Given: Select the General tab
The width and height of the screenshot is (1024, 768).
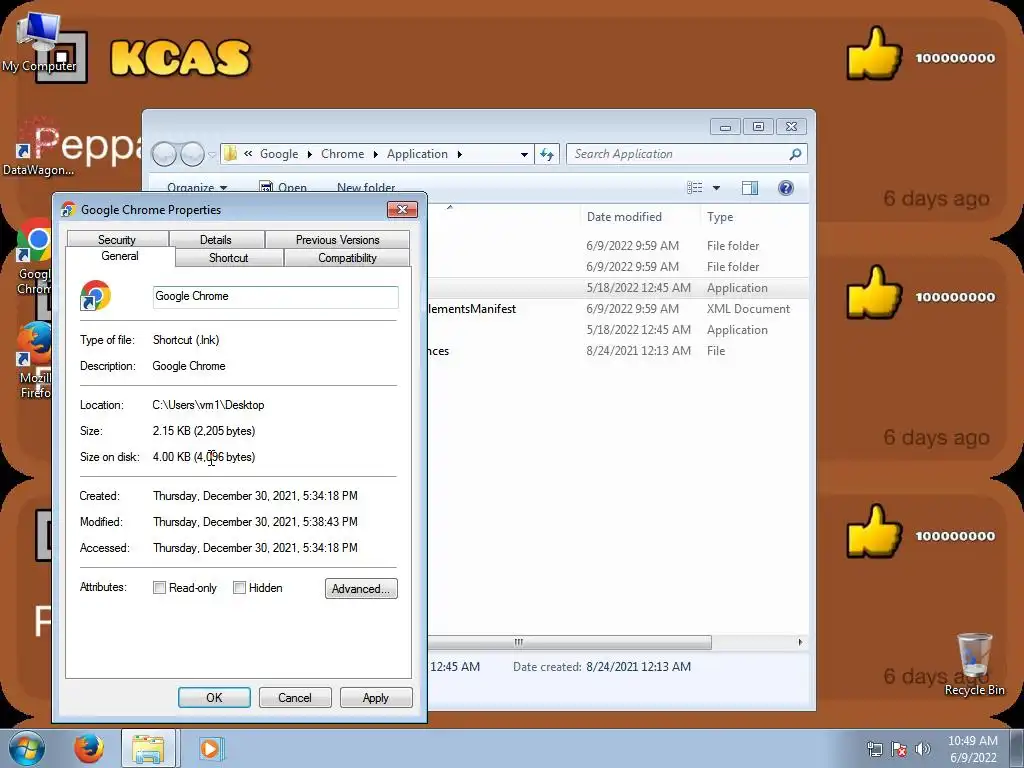Looking at the screenshot, I should (x=120, y=257).
